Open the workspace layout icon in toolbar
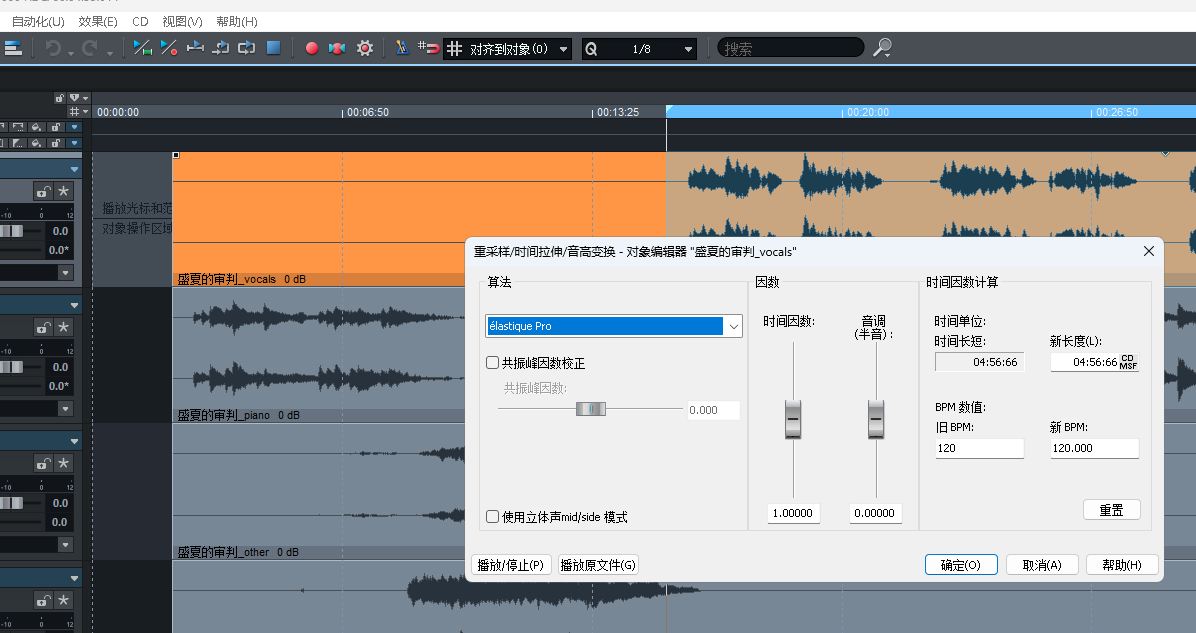Viewport: 1196px width, 633px height. (x=13, y=48)
